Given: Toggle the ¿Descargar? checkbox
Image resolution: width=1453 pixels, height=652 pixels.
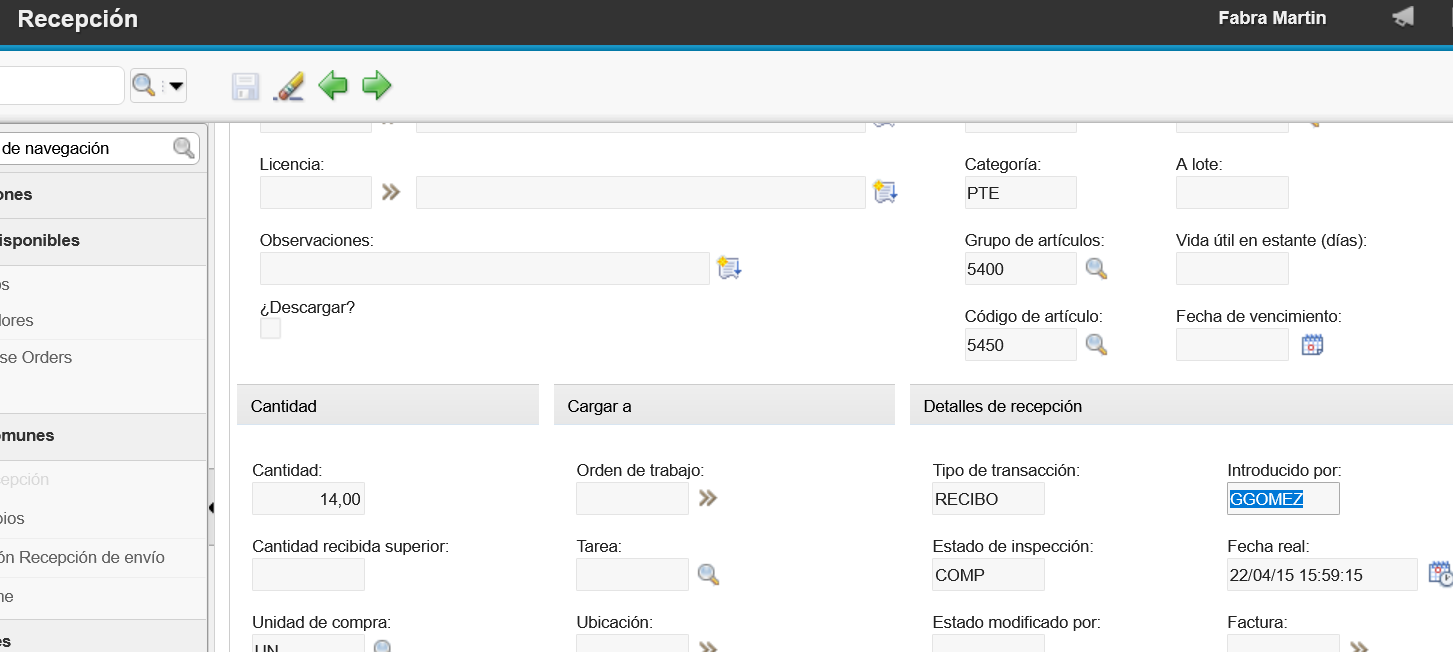Looking at the screenshot, I should pyautogui.click(x=270, y=329).
